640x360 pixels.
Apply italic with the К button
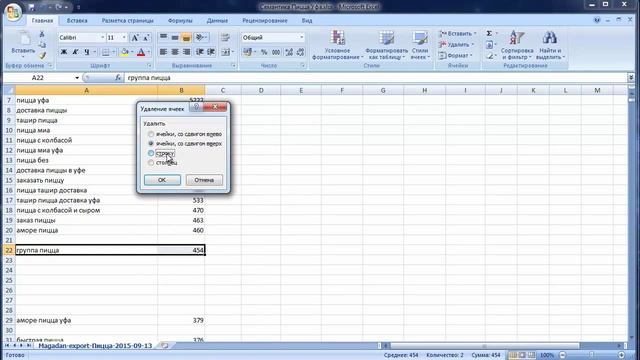[x=75, y=52]
